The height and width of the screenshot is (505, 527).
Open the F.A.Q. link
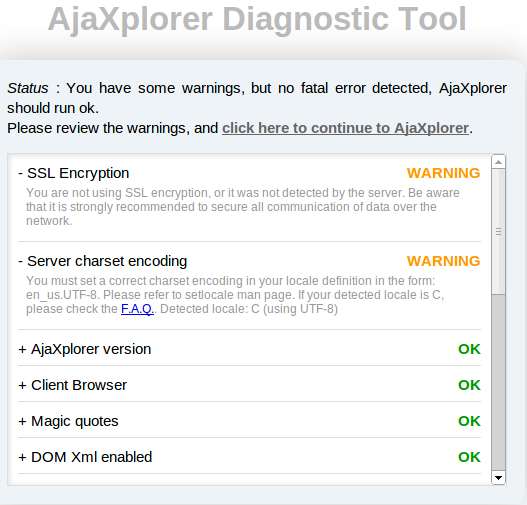[137, 309]
